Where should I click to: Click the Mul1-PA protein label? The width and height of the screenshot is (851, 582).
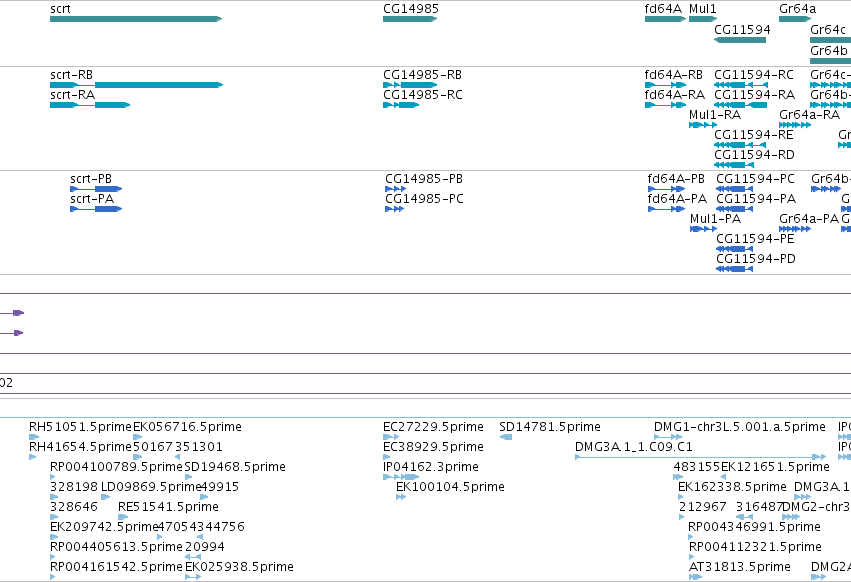point(715,219)
